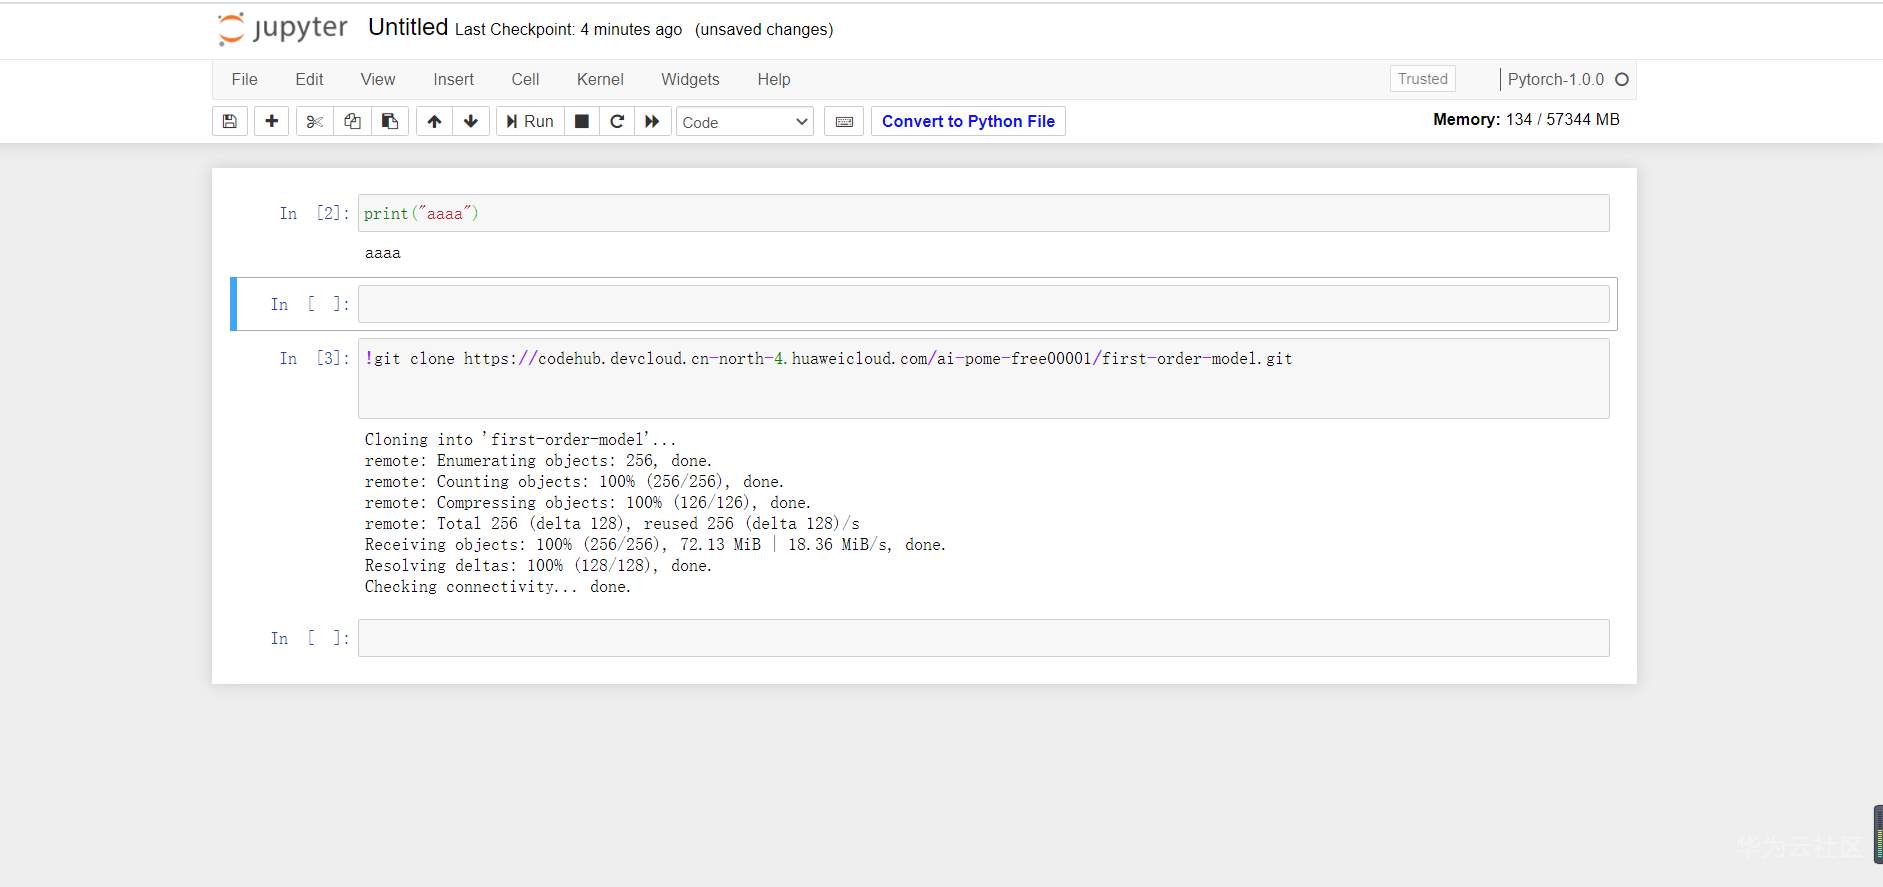Viewport: 1883px width, 887px height.
Task: Focus the selected empty code cell
Action: [x=984, y=304]
